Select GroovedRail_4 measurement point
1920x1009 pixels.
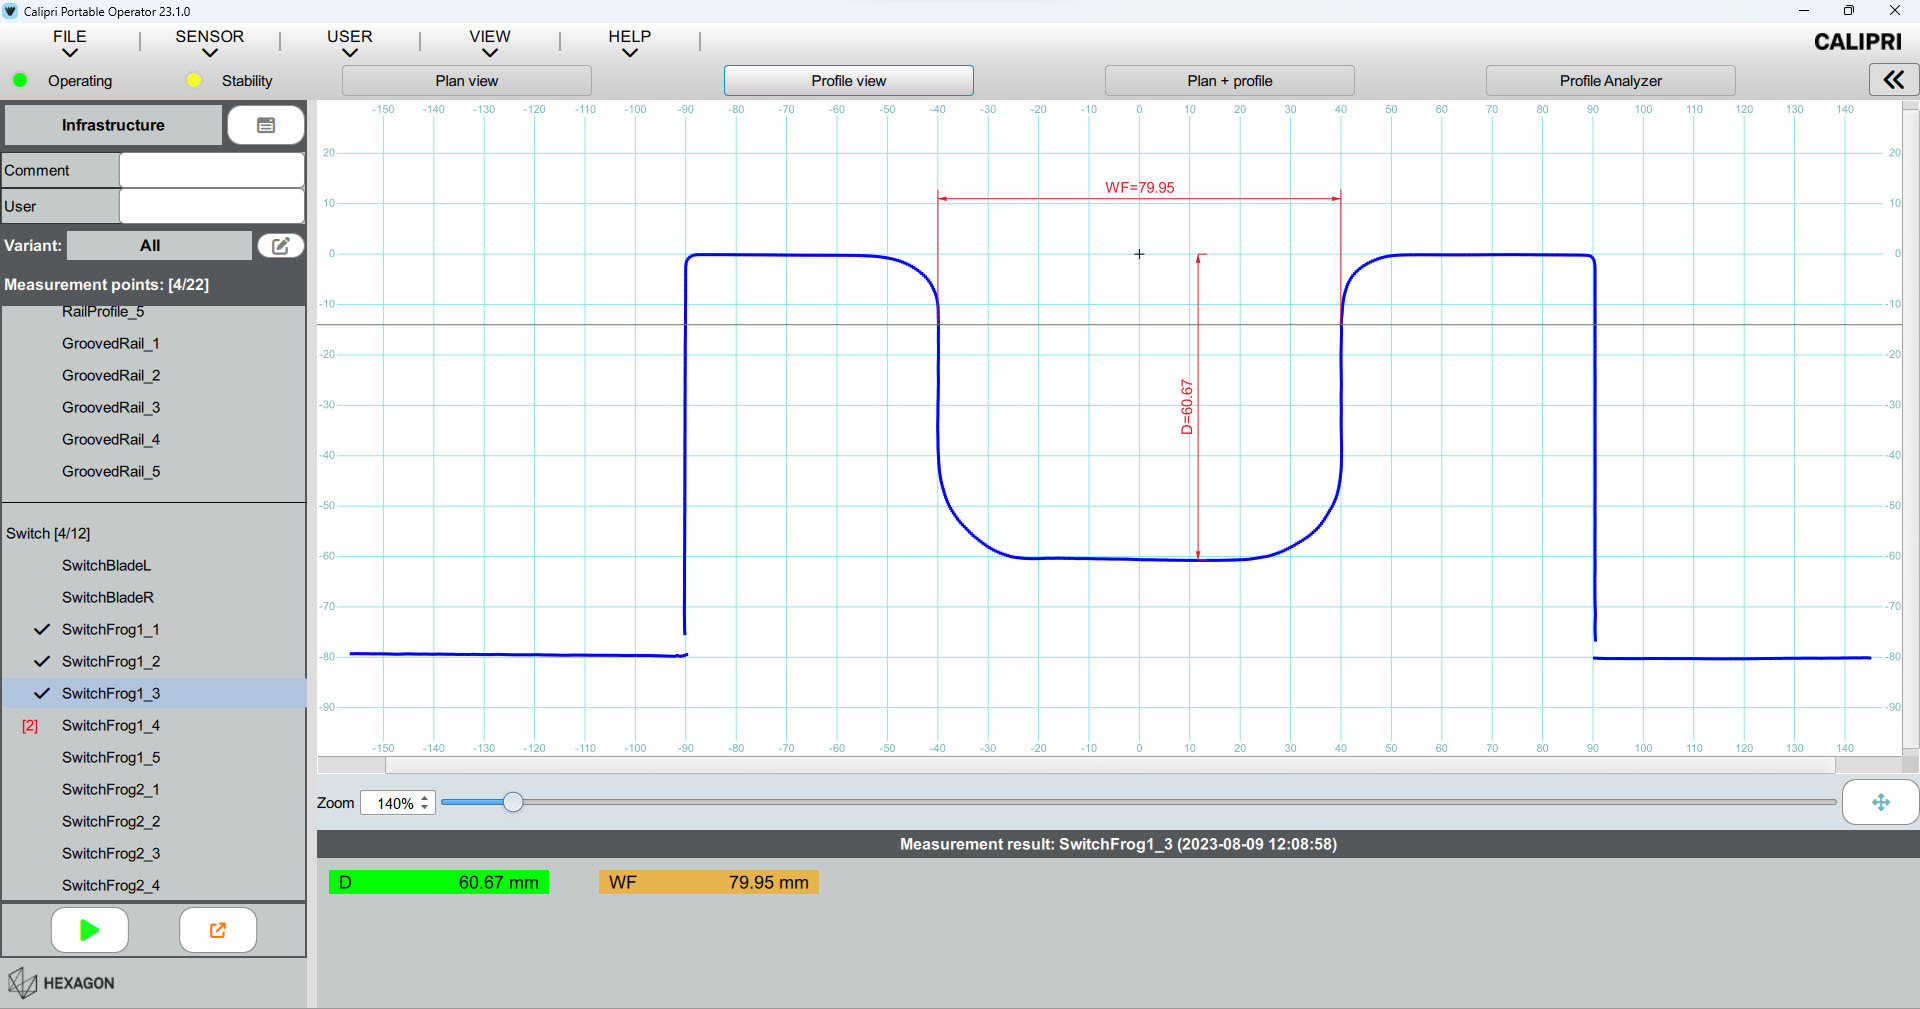(111, 439)
